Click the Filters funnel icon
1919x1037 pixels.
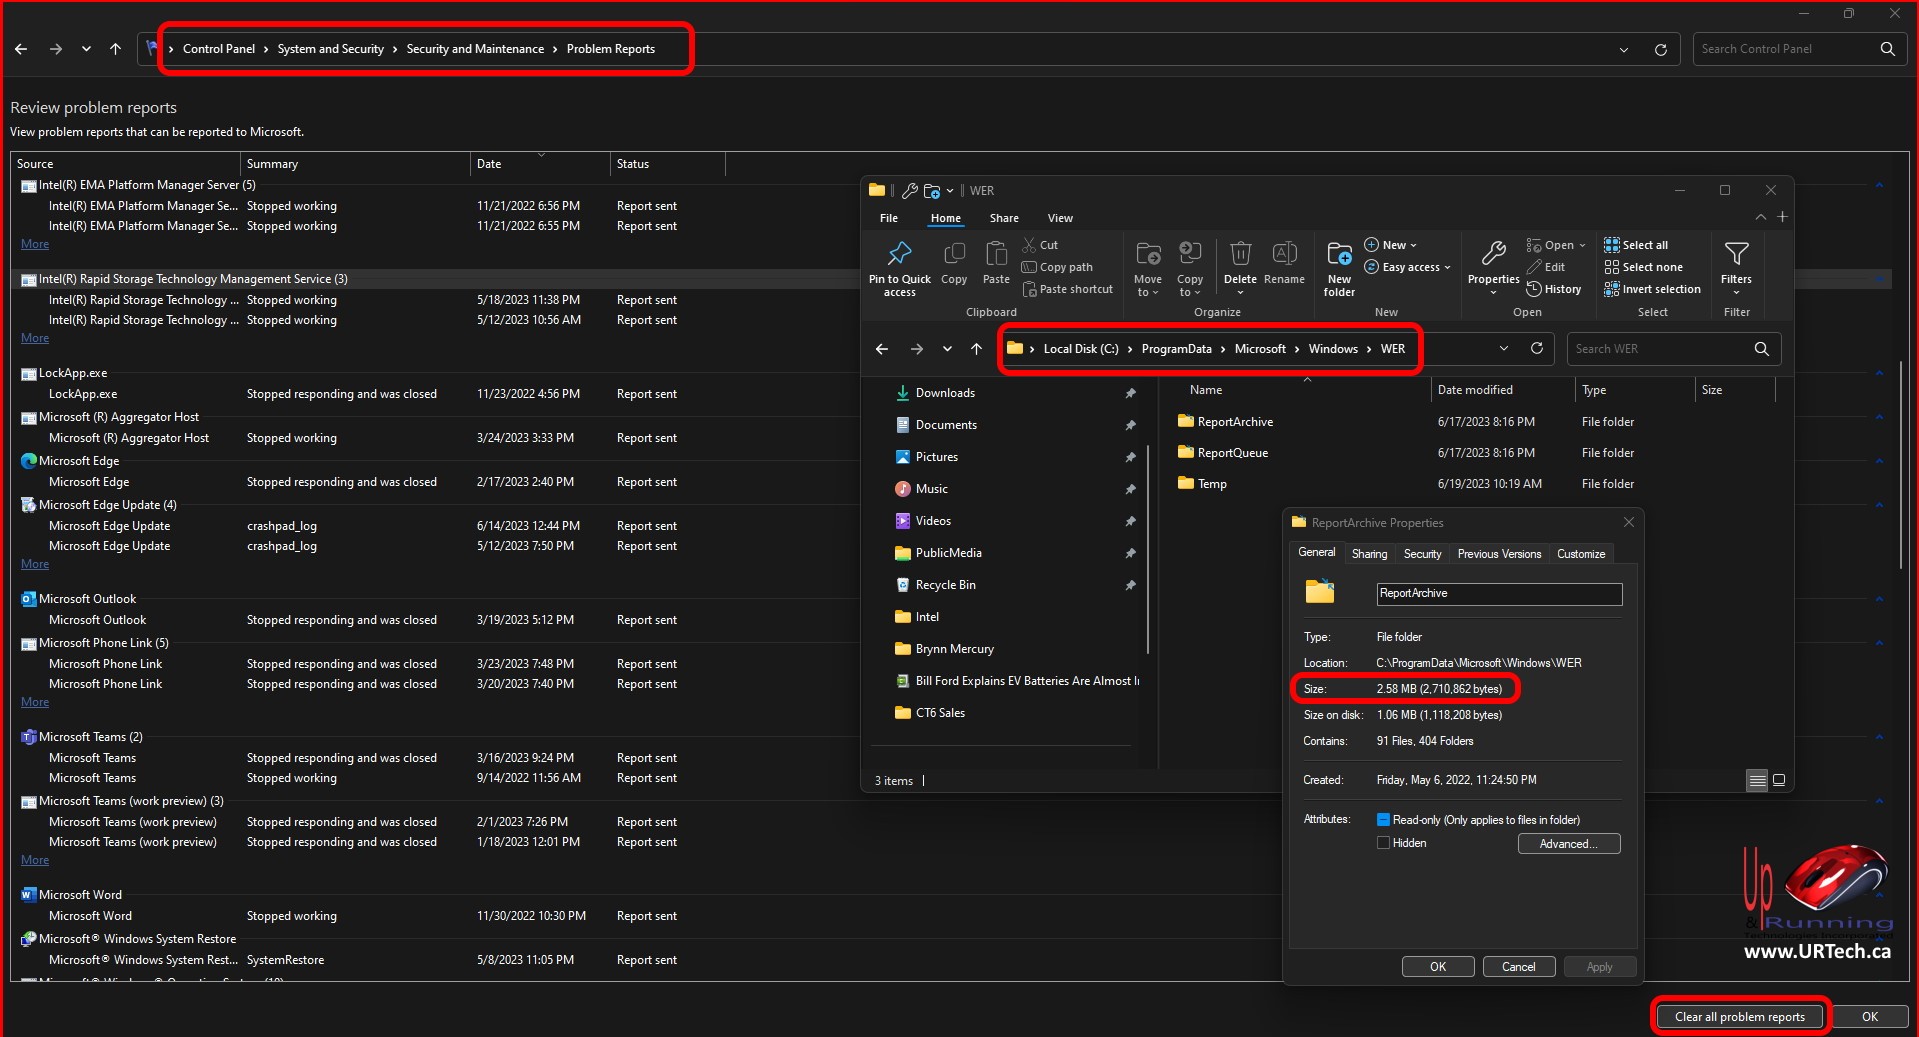(x=1736, y=255)
